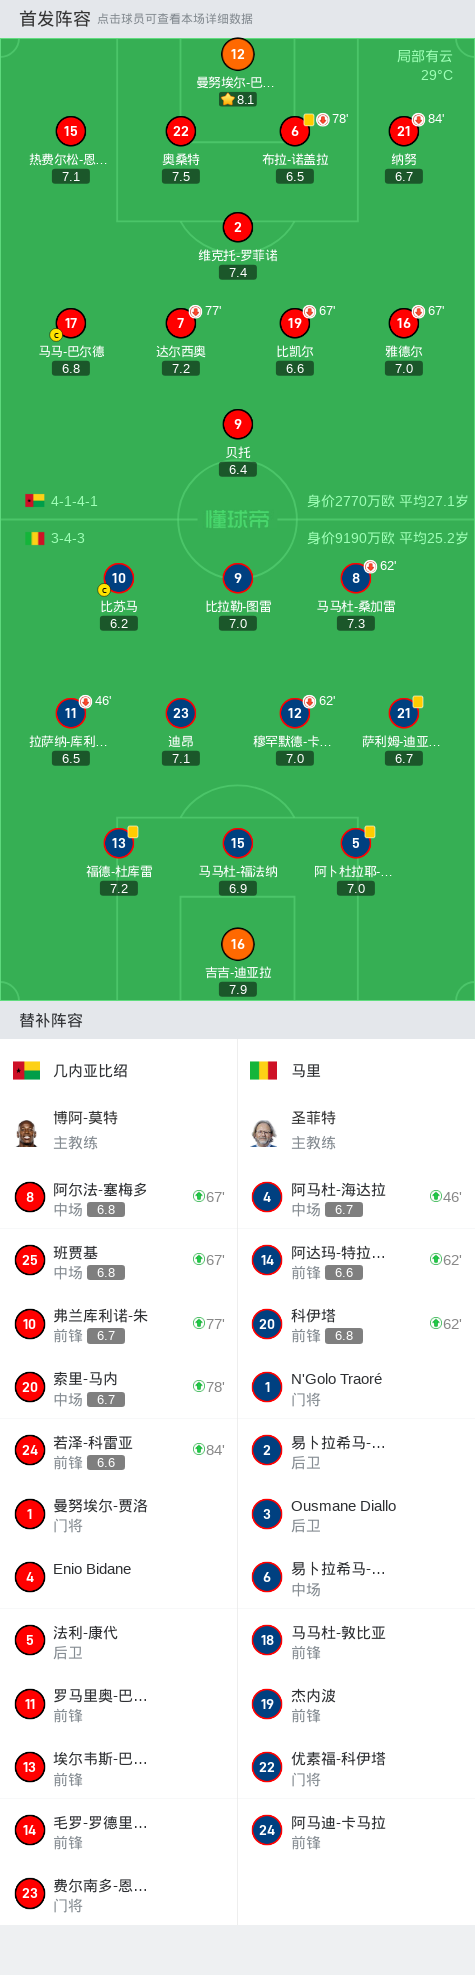475x1975 pixels.
Task: Open substitute 阿尔法-塞梅多 row
Action: (x=119, y=1198)
